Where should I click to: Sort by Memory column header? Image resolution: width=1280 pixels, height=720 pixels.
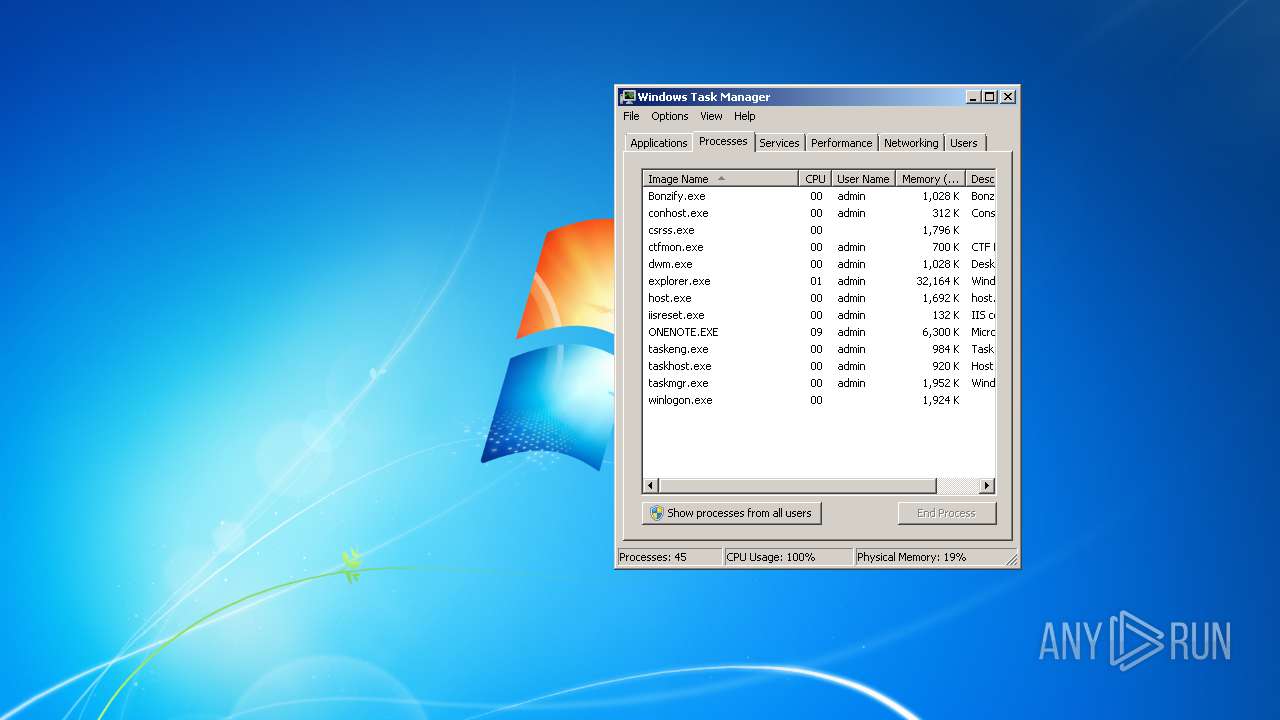coord(930,179)
